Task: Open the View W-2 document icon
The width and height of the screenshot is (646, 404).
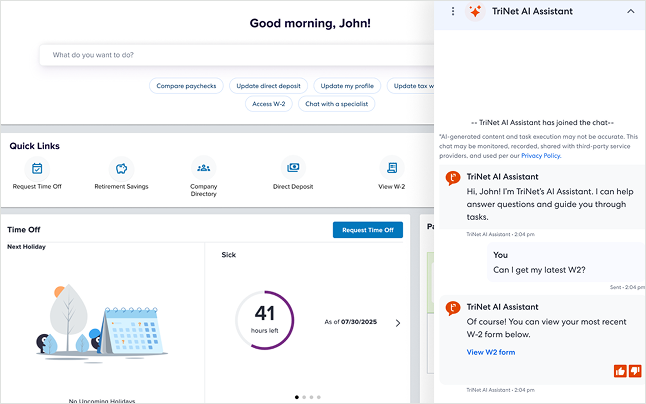Action: [392, 168]
